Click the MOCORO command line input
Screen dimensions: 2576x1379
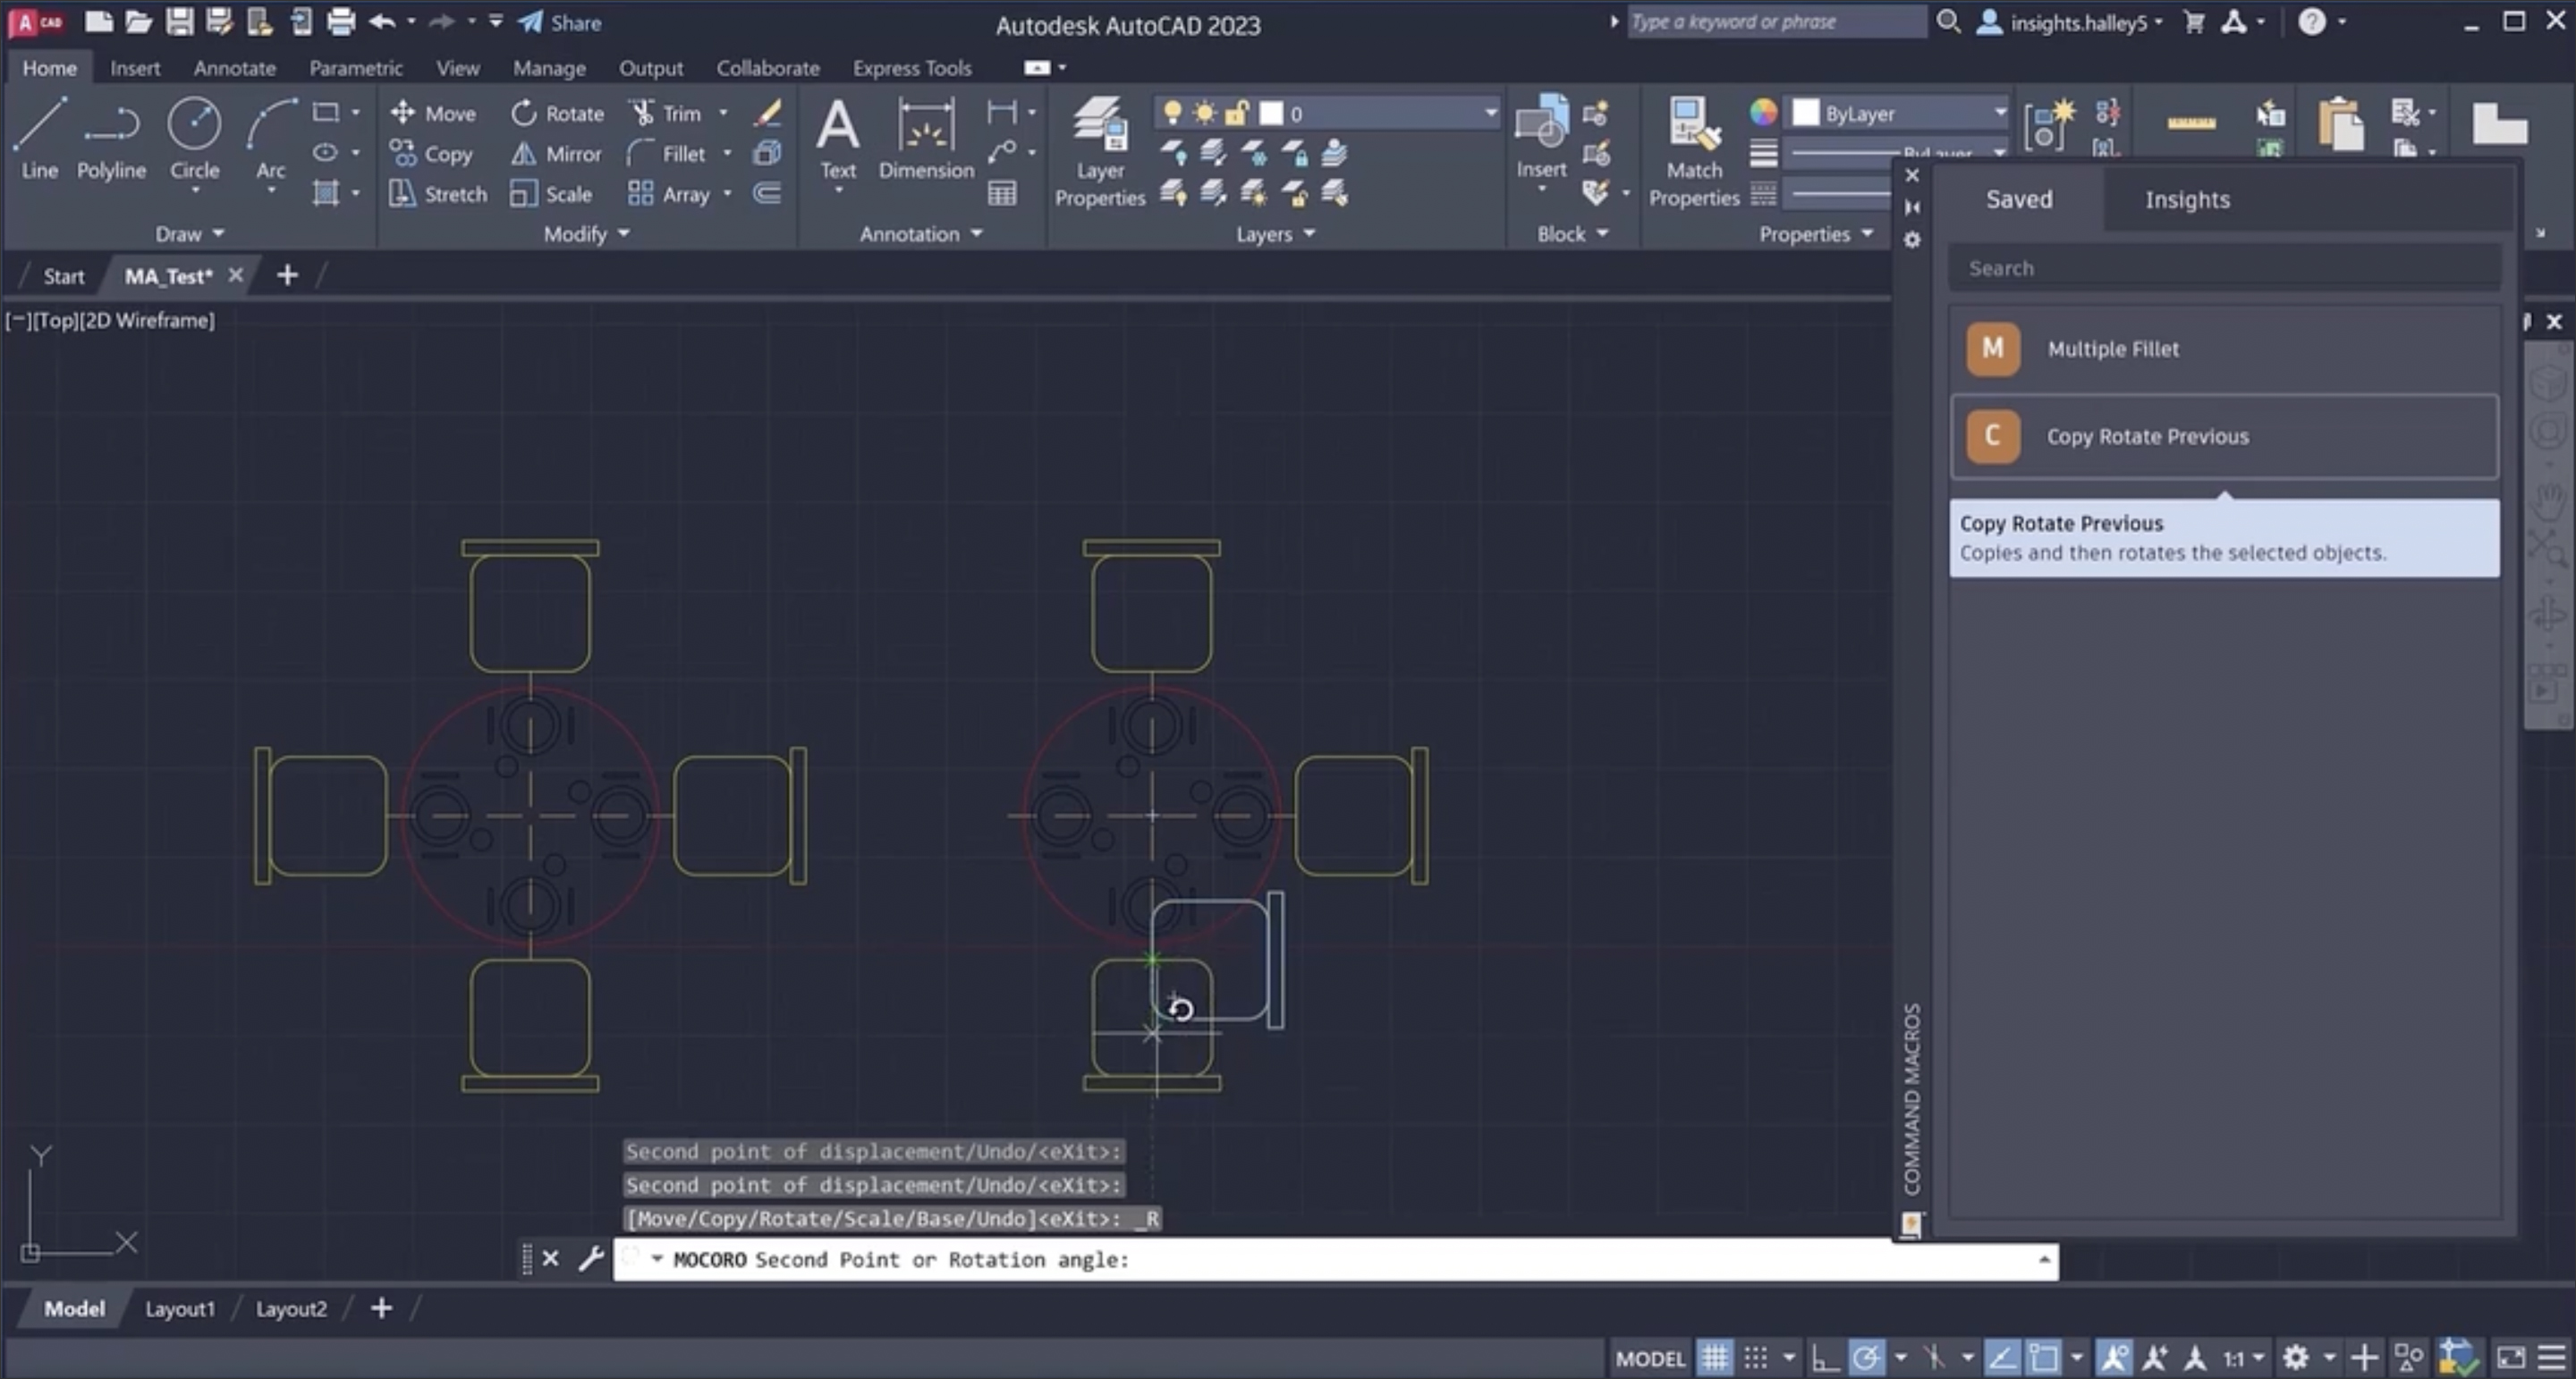(1335, 1259)
